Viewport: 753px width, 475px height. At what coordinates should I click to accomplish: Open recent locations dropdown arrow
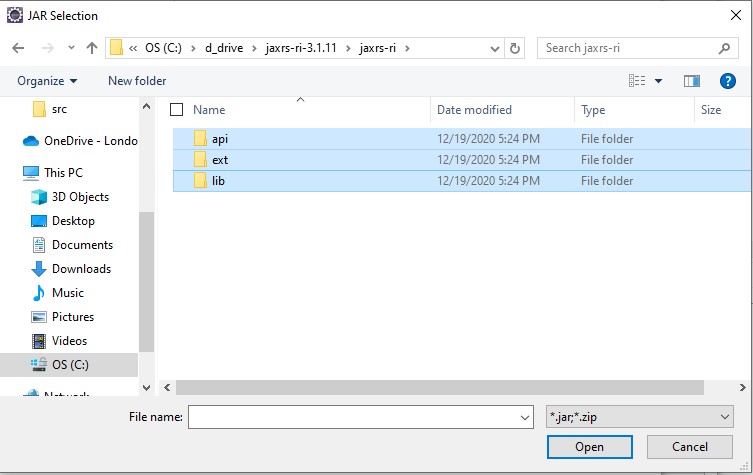pos(71,48)
